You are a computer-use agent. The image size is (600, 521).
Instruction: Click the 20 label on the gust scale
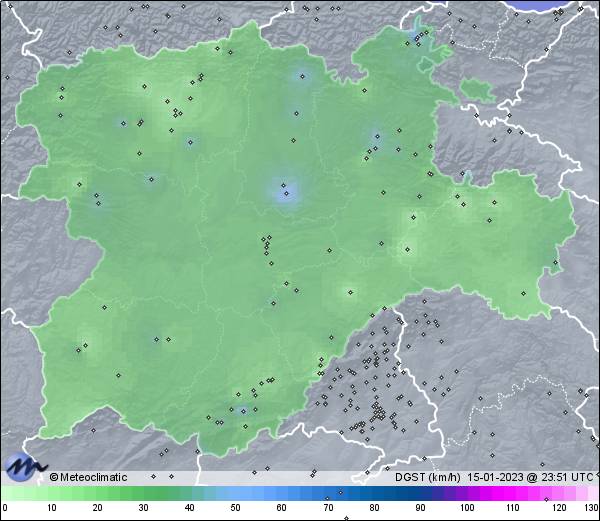pyautogui.click(x=98, y=508)
